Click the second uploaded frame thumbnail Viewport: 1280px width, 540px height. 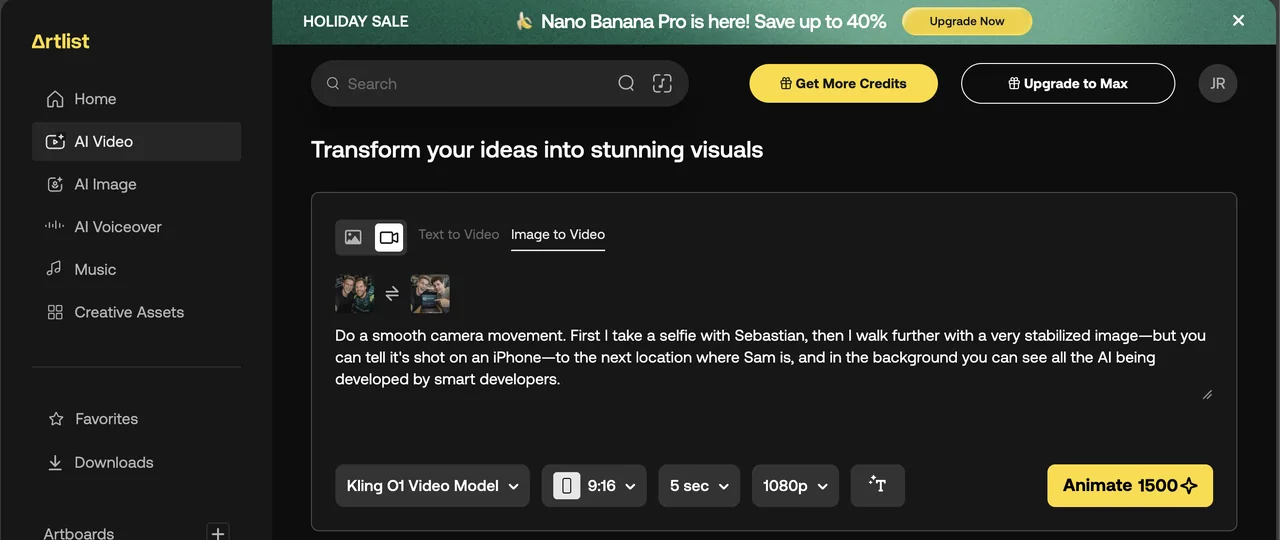[x=430, y=294]
